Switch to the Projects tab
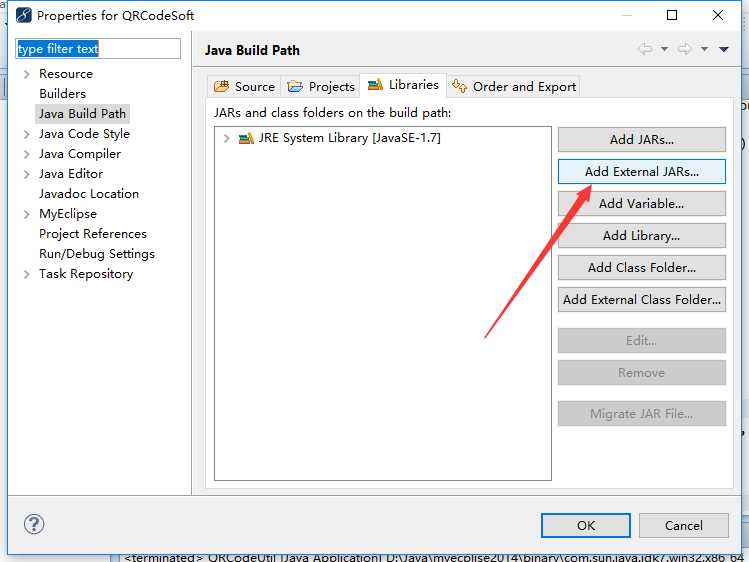 click(x=321, y=86)
